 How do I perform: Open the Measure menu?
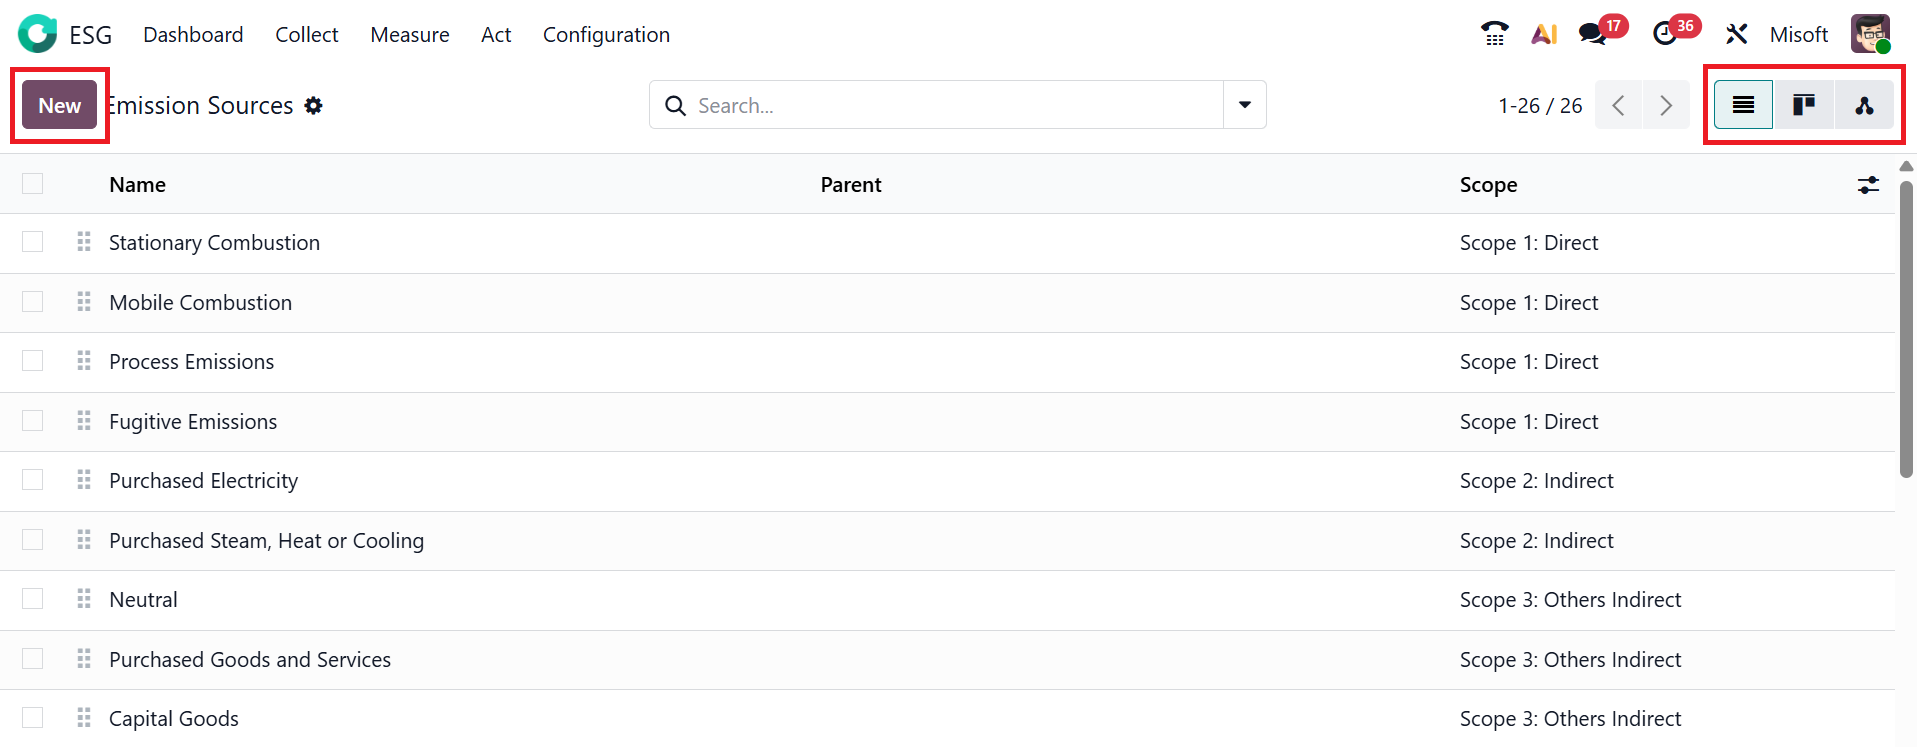pyautogui.click(x=410, y=34)
